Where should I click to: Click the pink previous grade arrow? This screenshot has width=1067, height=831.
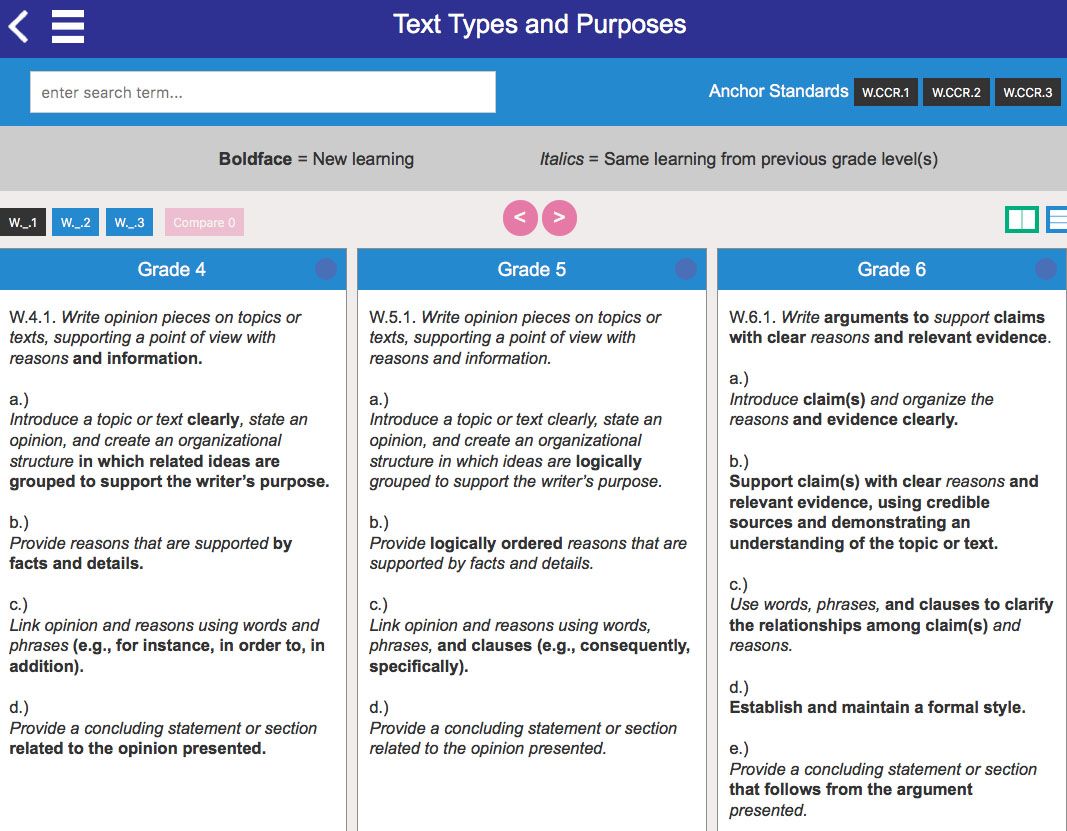click(x=520, y=218)
